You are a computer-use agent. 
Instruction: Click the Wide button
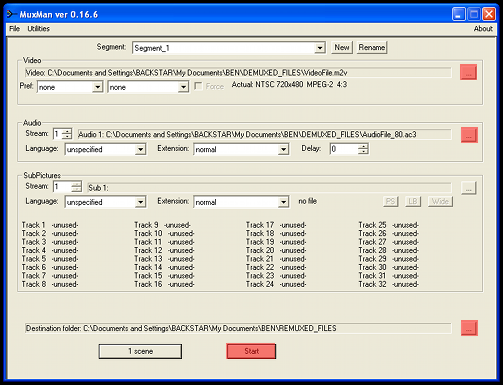[440, 201]
